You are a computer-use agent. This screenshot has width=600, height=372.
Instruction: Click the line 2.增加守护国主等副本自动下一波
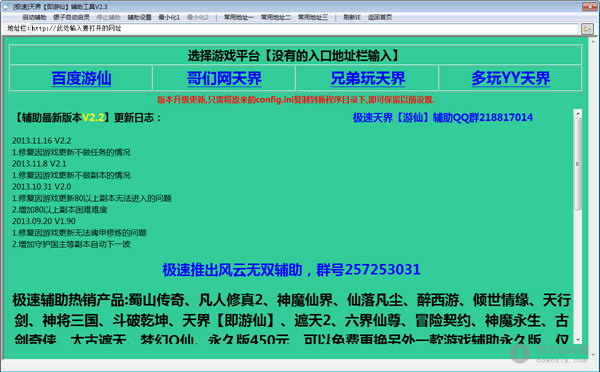pos(71,244)
